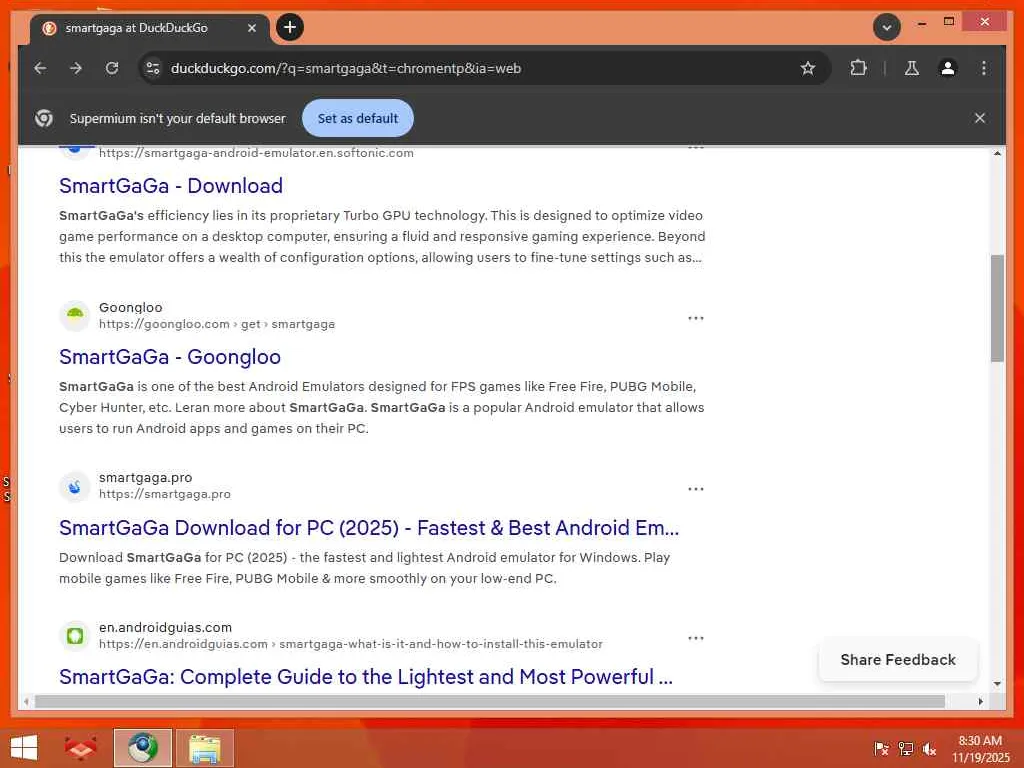Screen dimensions: 1024x768
Task: Open SmartGaGa Download for PC (2025) result
Action: (x=369, y=528)
